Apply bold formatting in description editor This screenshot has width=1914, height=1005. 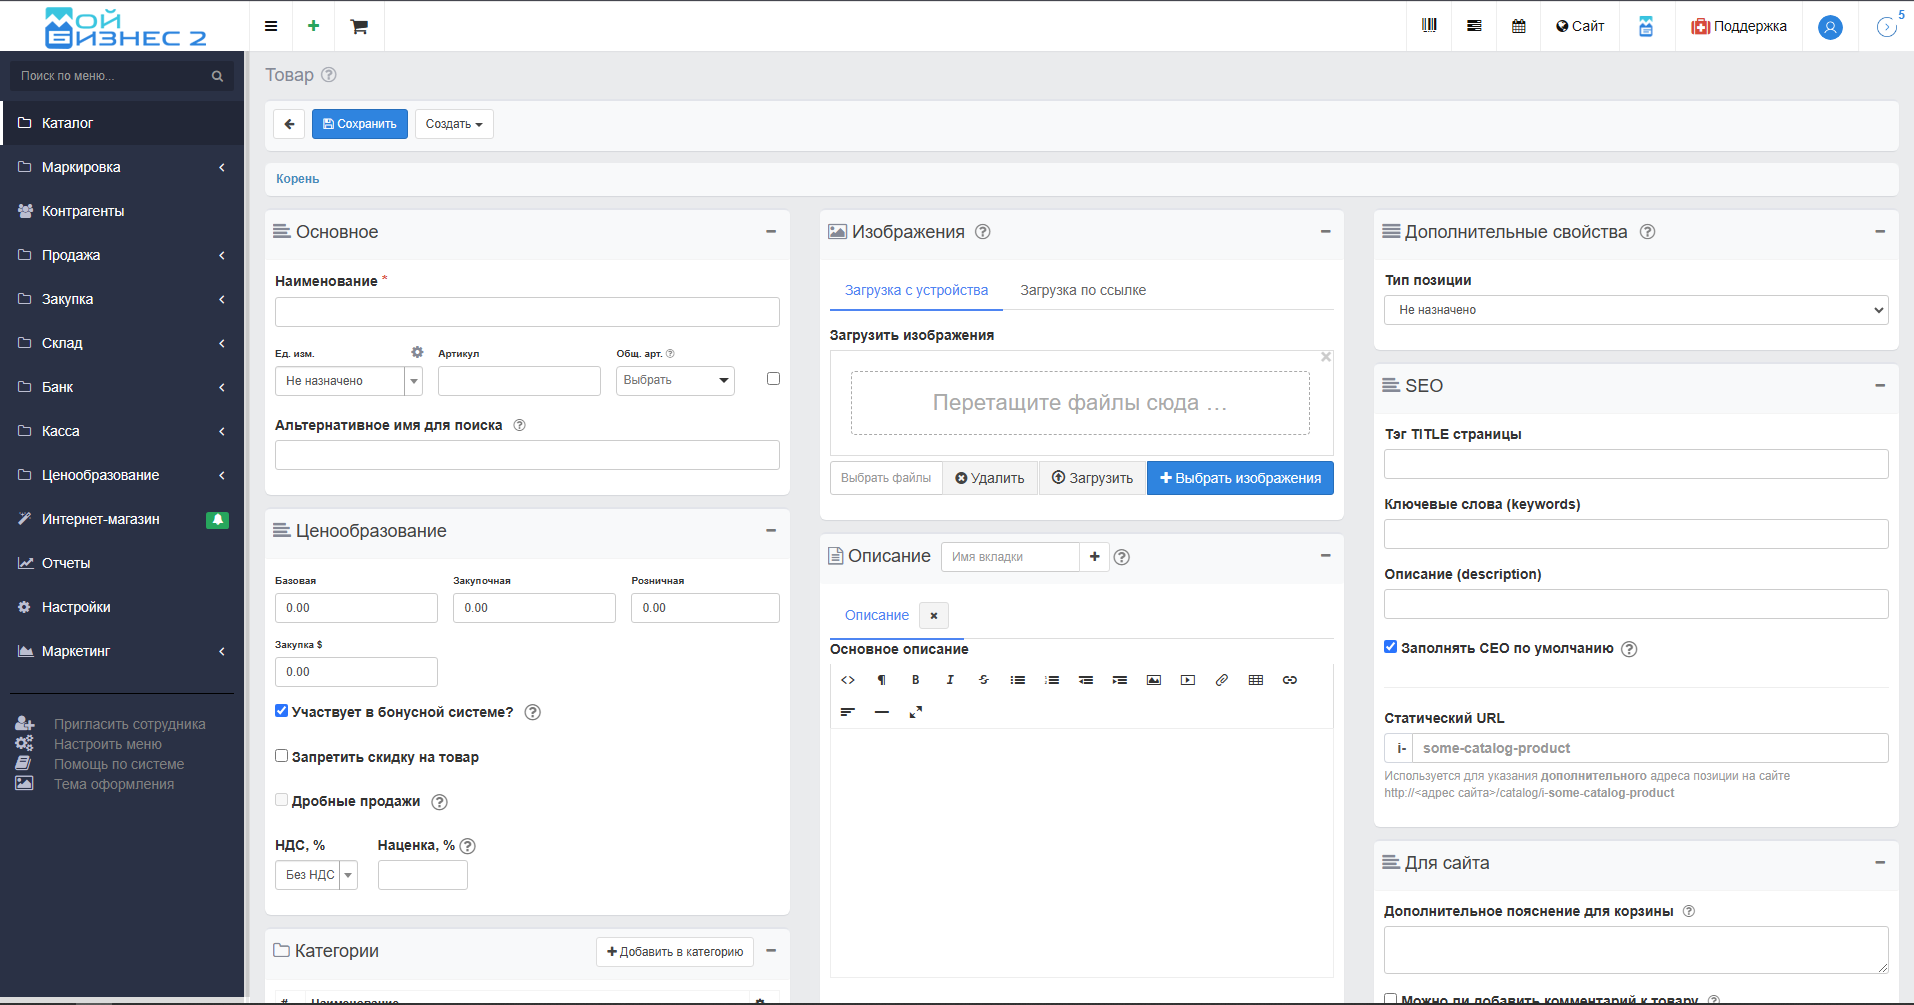coord(916,680)
